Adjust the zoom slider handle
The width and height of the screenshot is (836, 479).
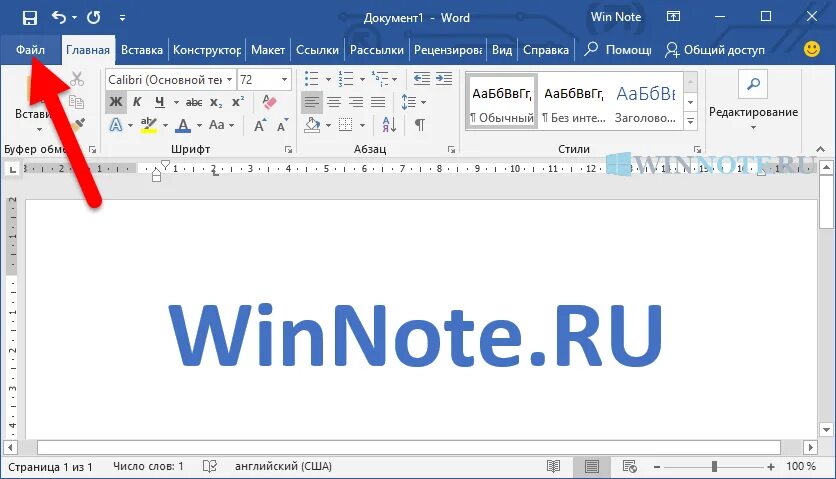point(714,467)
